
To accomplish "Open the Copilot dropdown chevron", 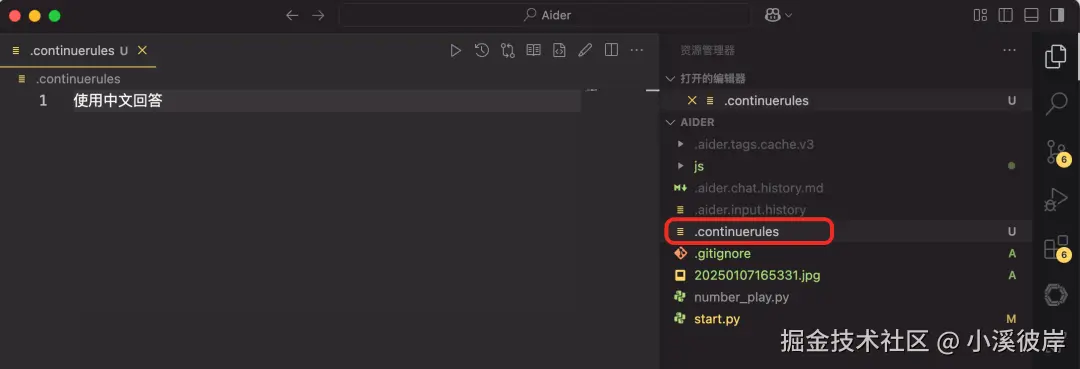I will 789,15.
